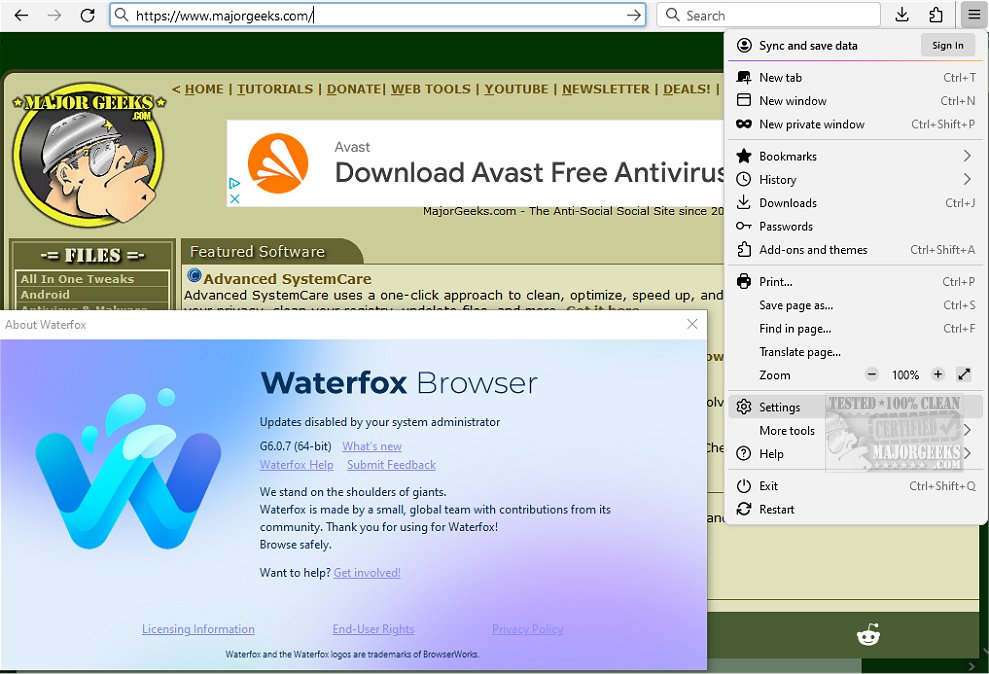
Task: Expand the Bookmarks submenu chevron
Action: click(966, 156)
